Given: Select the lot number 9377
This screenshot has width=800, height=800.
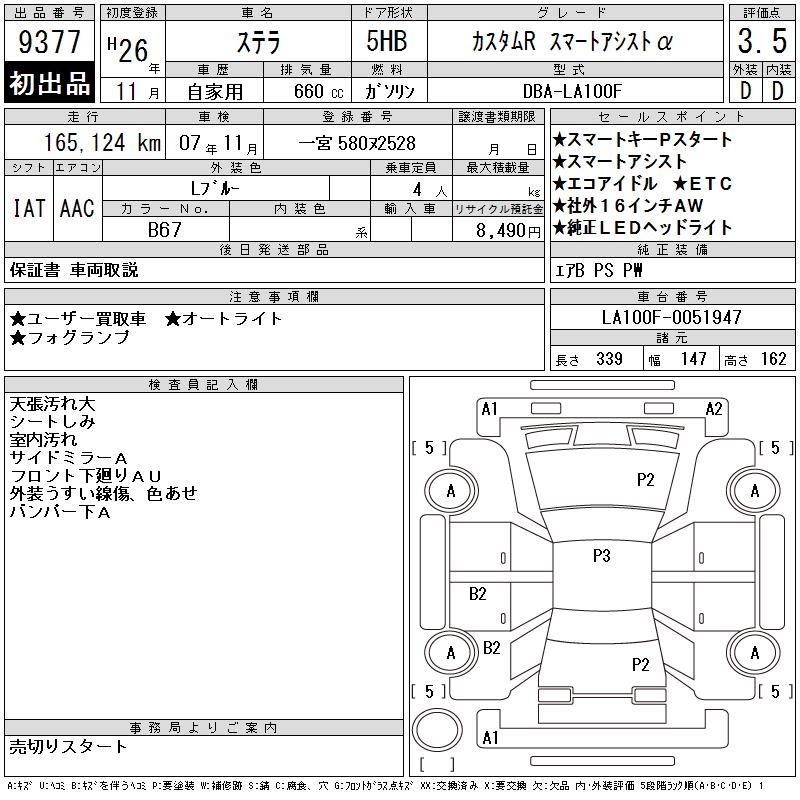Looking at the screenshot, I should point(49,42).
